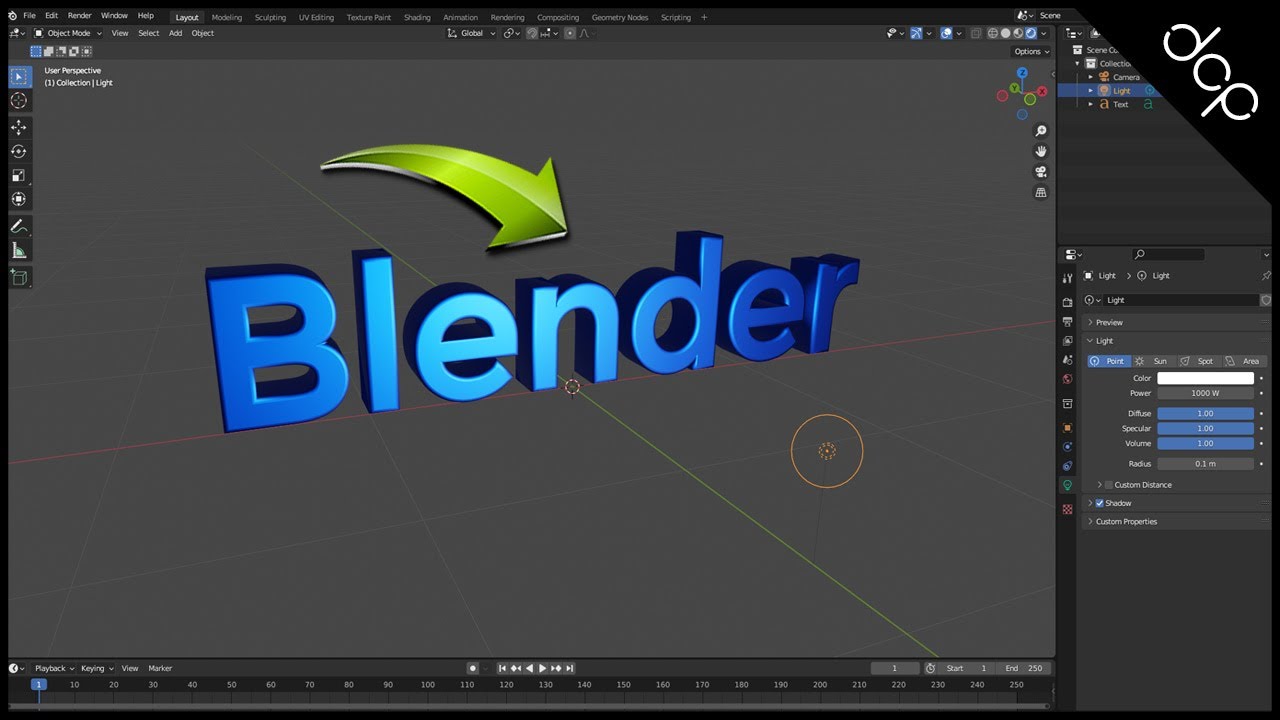Open the World properties tab
The image size is (1280, 720).
1067,379
